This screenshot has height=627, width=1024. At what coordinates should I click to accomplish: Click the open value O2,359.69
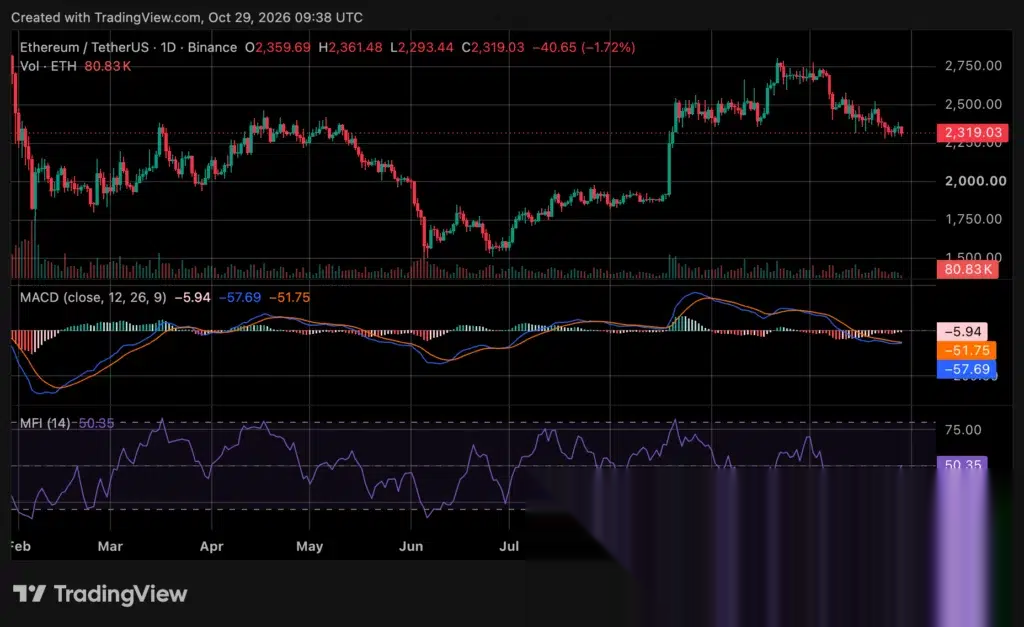click(278, 47)
